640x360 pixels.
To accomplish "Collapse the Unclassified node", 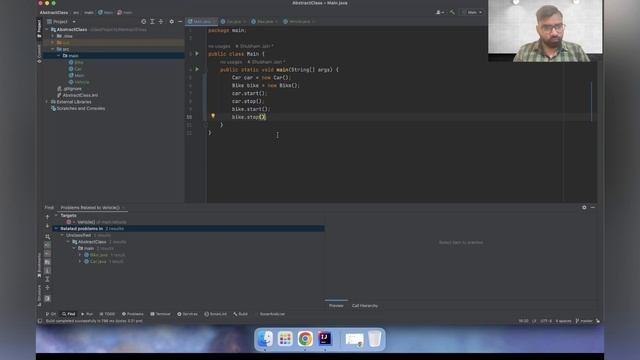I will (62, 235).
